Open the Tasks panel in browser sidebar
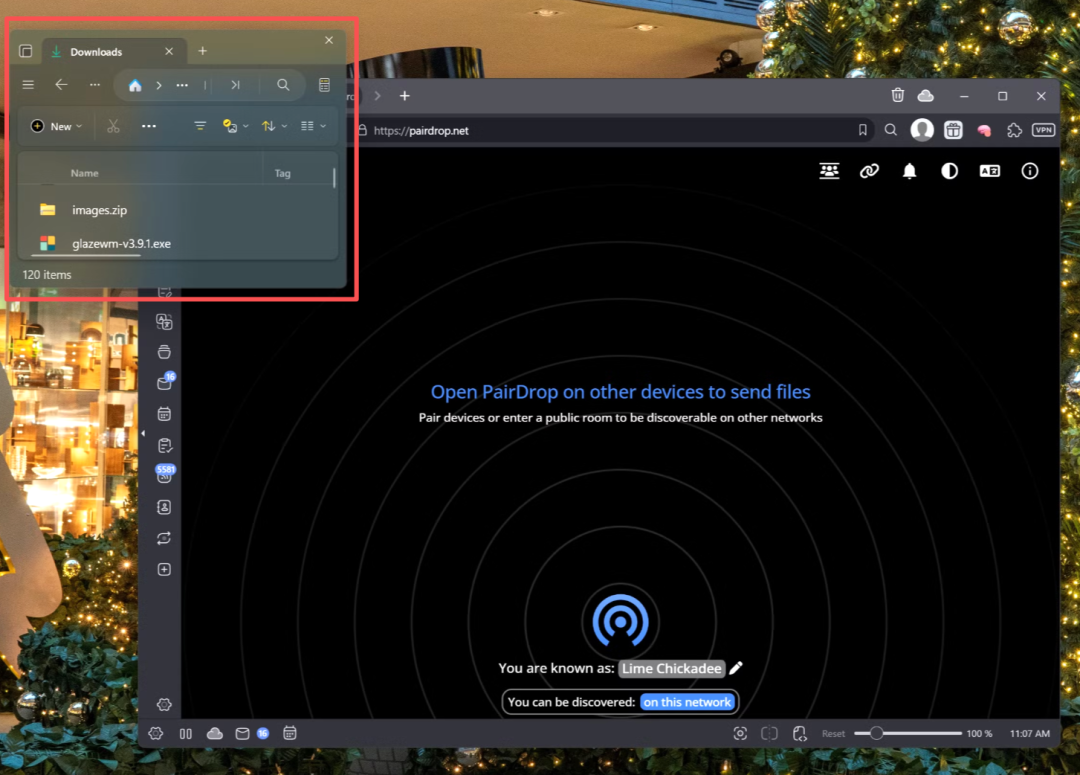Viewport: 1080px width, 775px height. pyautogui.click(x=164, y=445)
